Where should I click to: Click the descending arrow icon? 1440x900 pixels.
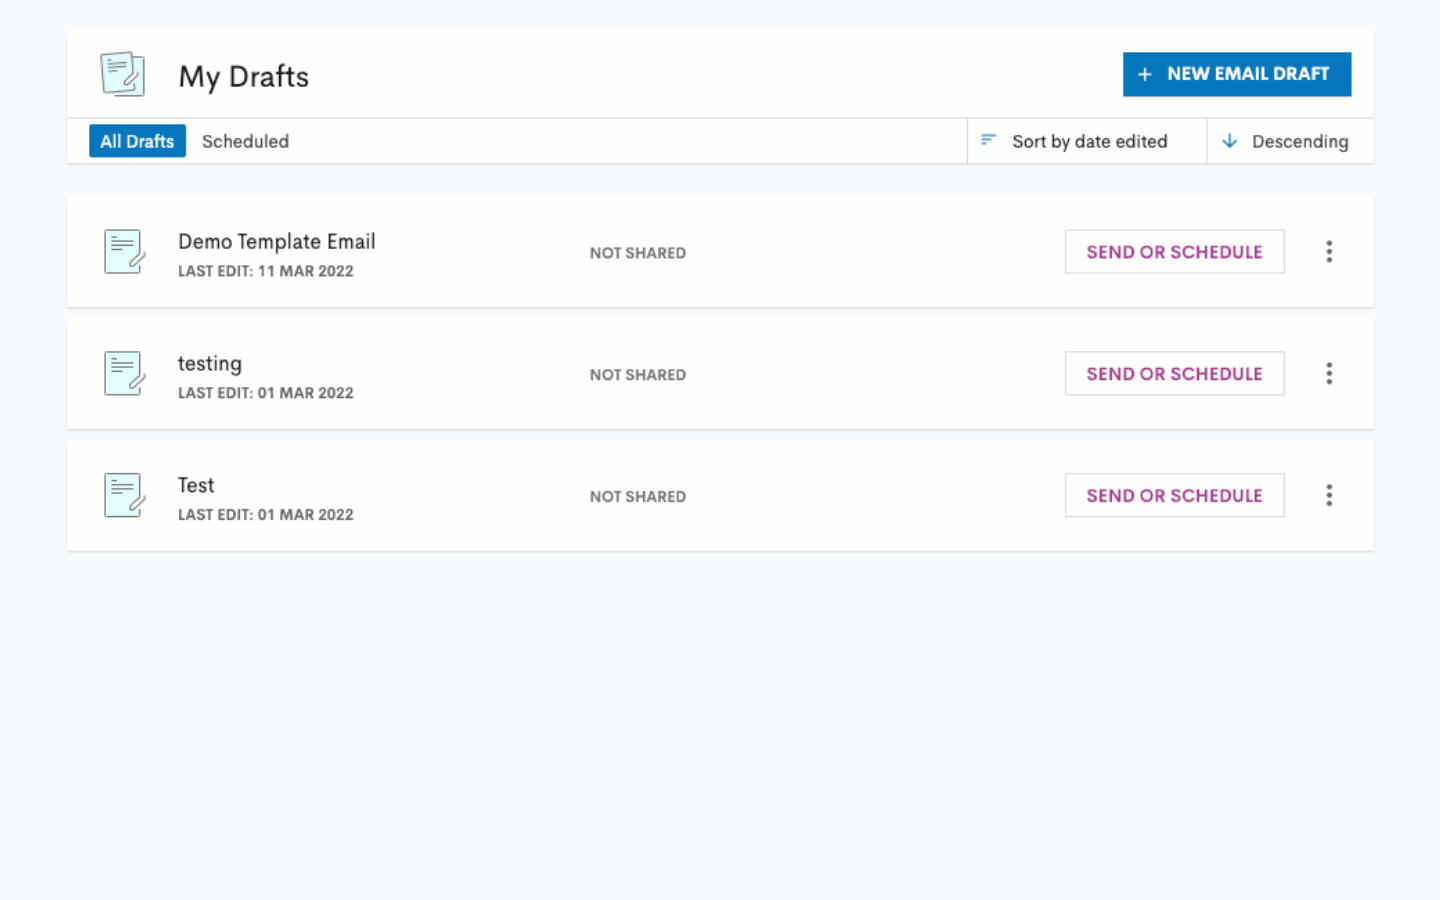coord(1230,141)
